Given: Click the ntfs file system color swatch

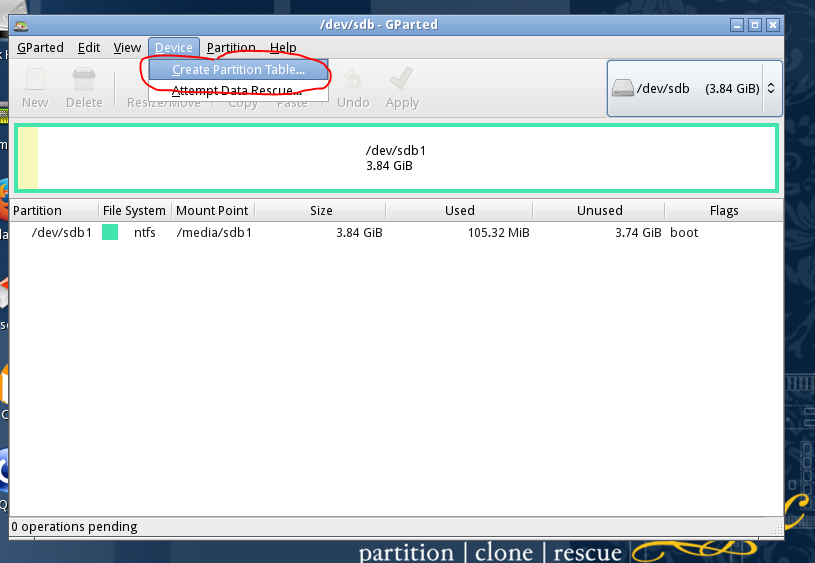Looking at the screenshot, I should click(x=110, y=232).
